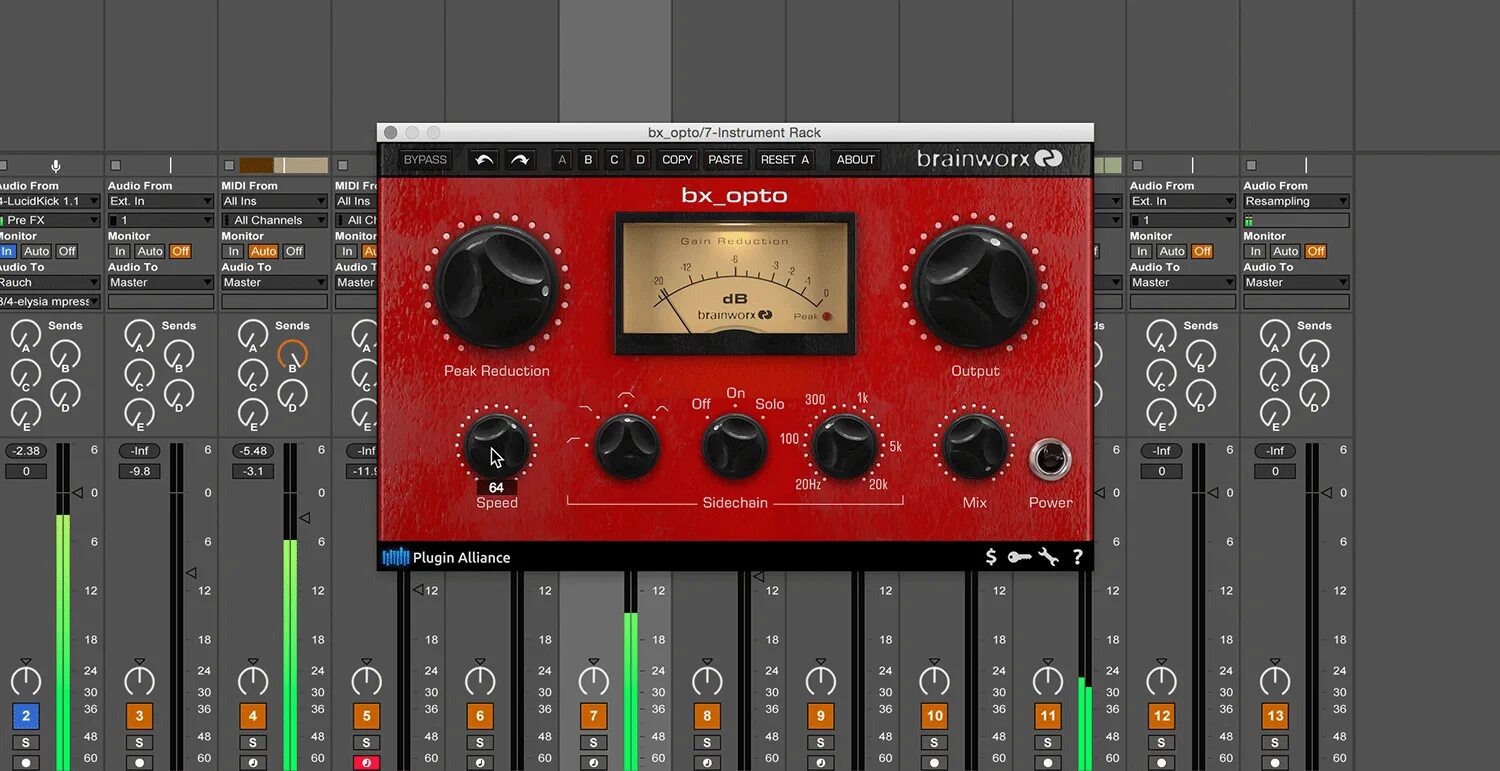Viewport: 1500px width, 771px height.
Task: Click the brainworx logo in plugin header
Action: pos(989,159)
